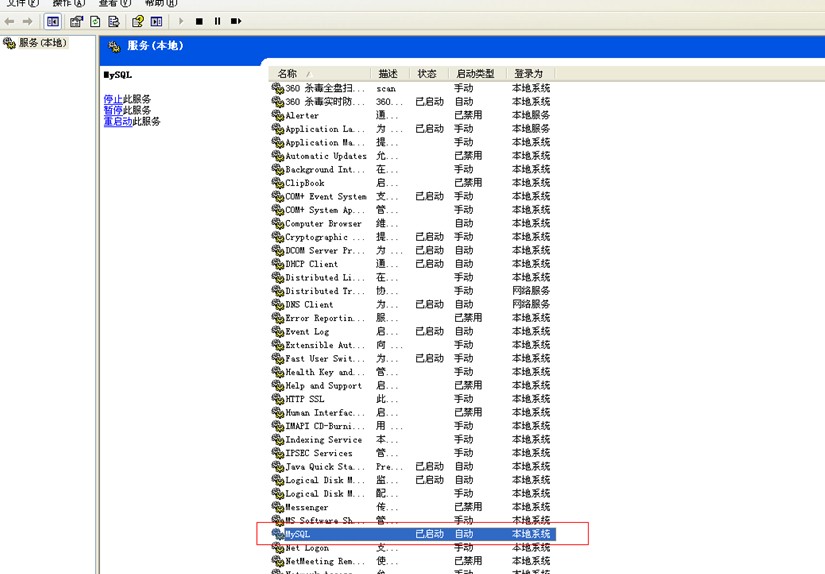Click the gear icon of DNS Client service
Screen dimensions: 825x574
click(277, 304)
